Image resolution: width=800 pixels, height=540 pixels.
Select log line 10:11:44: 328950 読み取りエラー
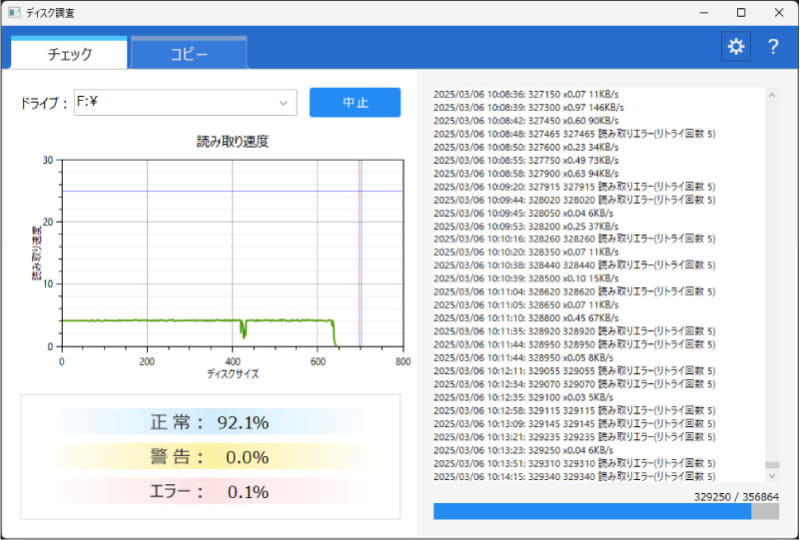tap(574, 345)
